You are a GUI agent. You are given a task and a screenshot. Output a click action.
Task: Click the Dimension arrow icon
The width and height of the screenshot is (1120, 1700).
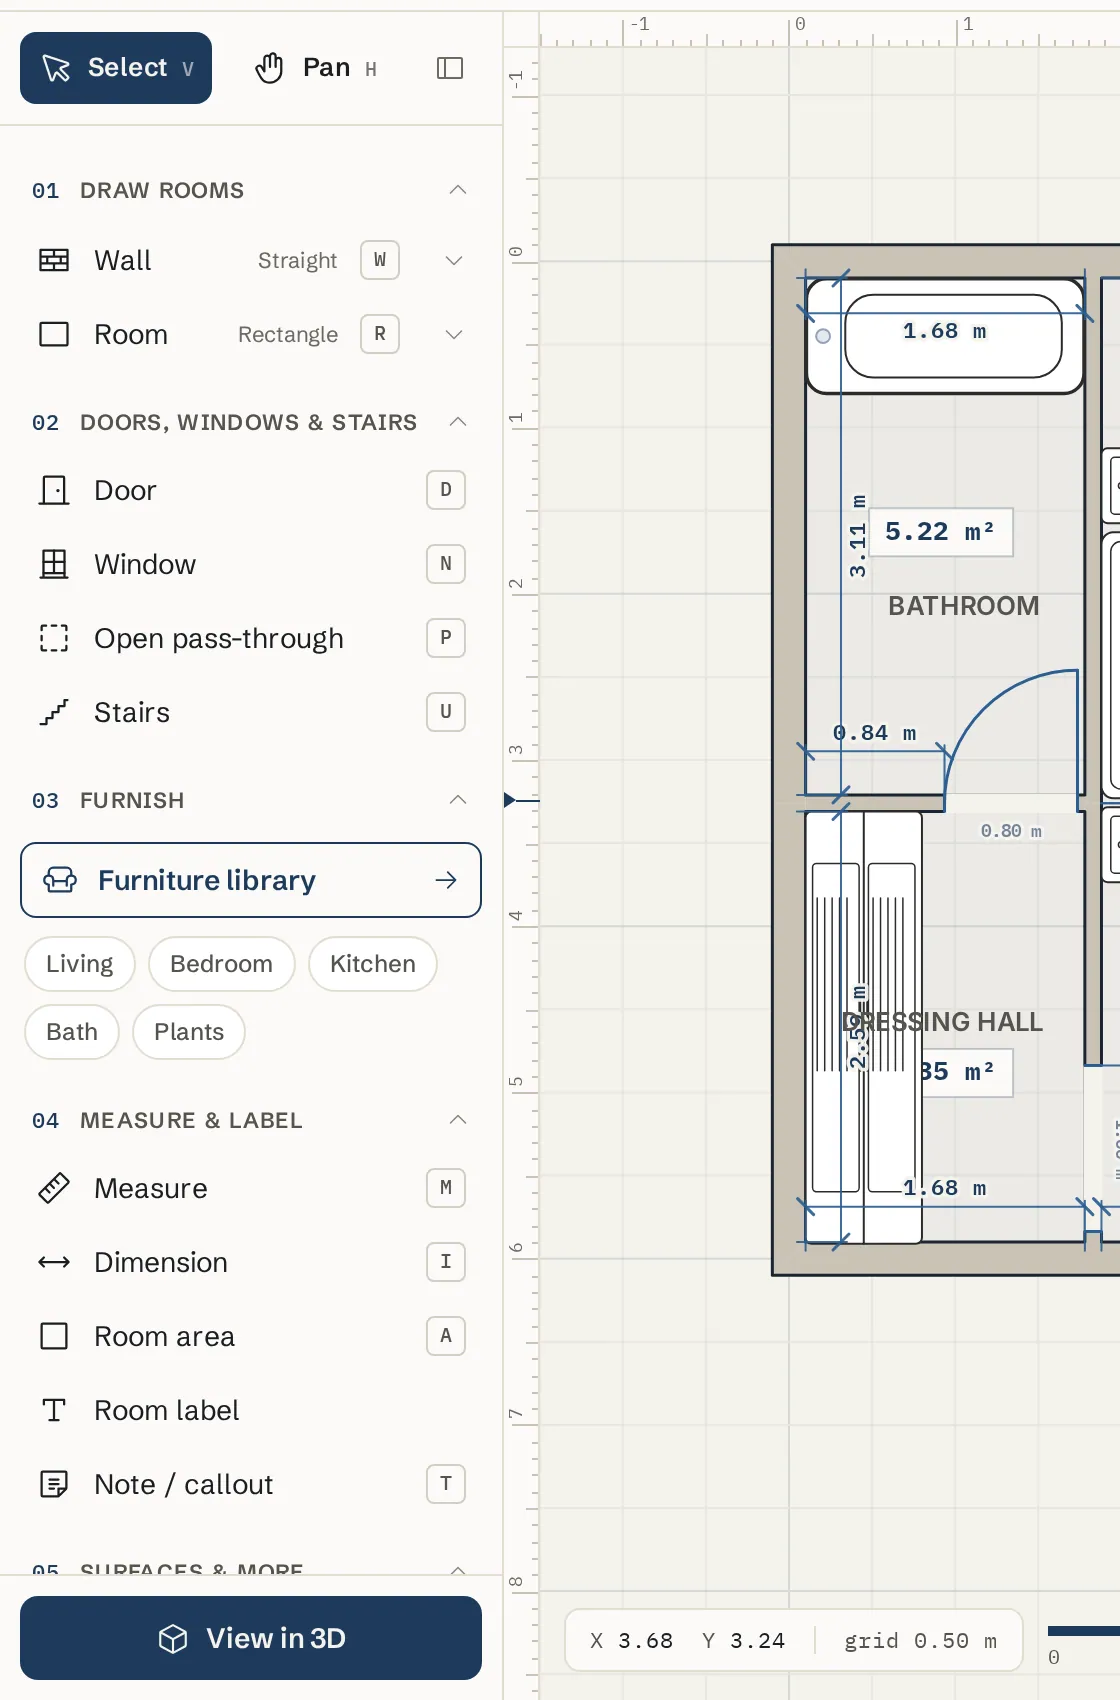pos(54,1262)
